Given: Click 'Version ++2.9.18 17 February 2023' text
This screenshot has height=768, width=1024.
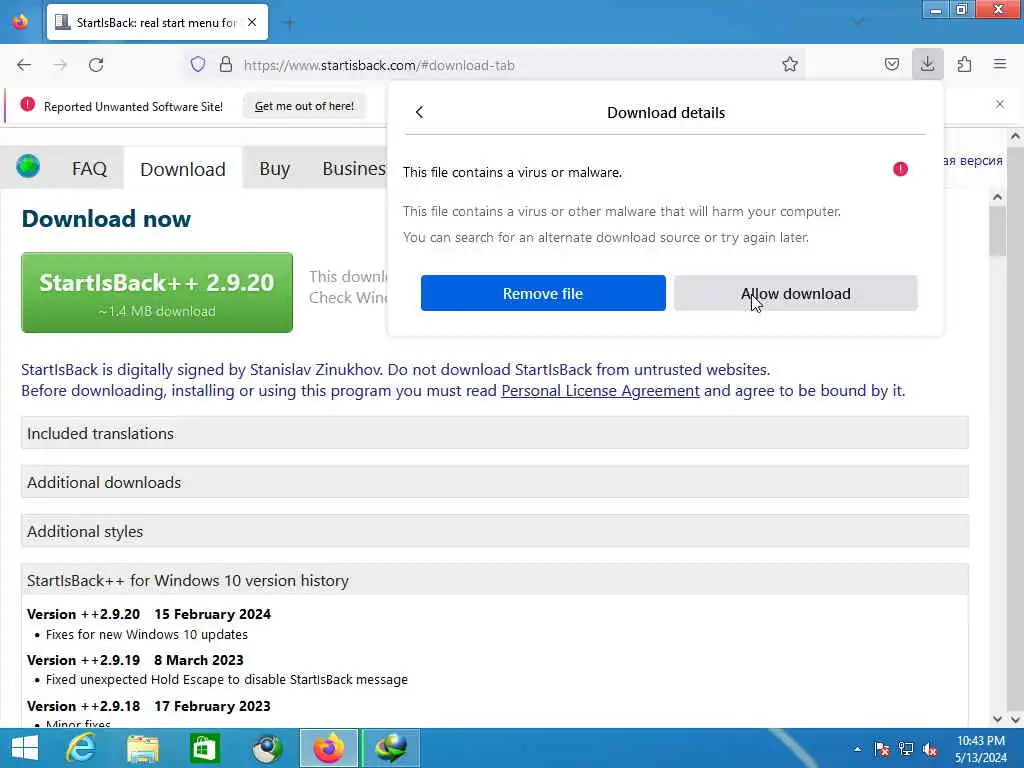Looking at the screenshot, I should click(x=149, y=706).
